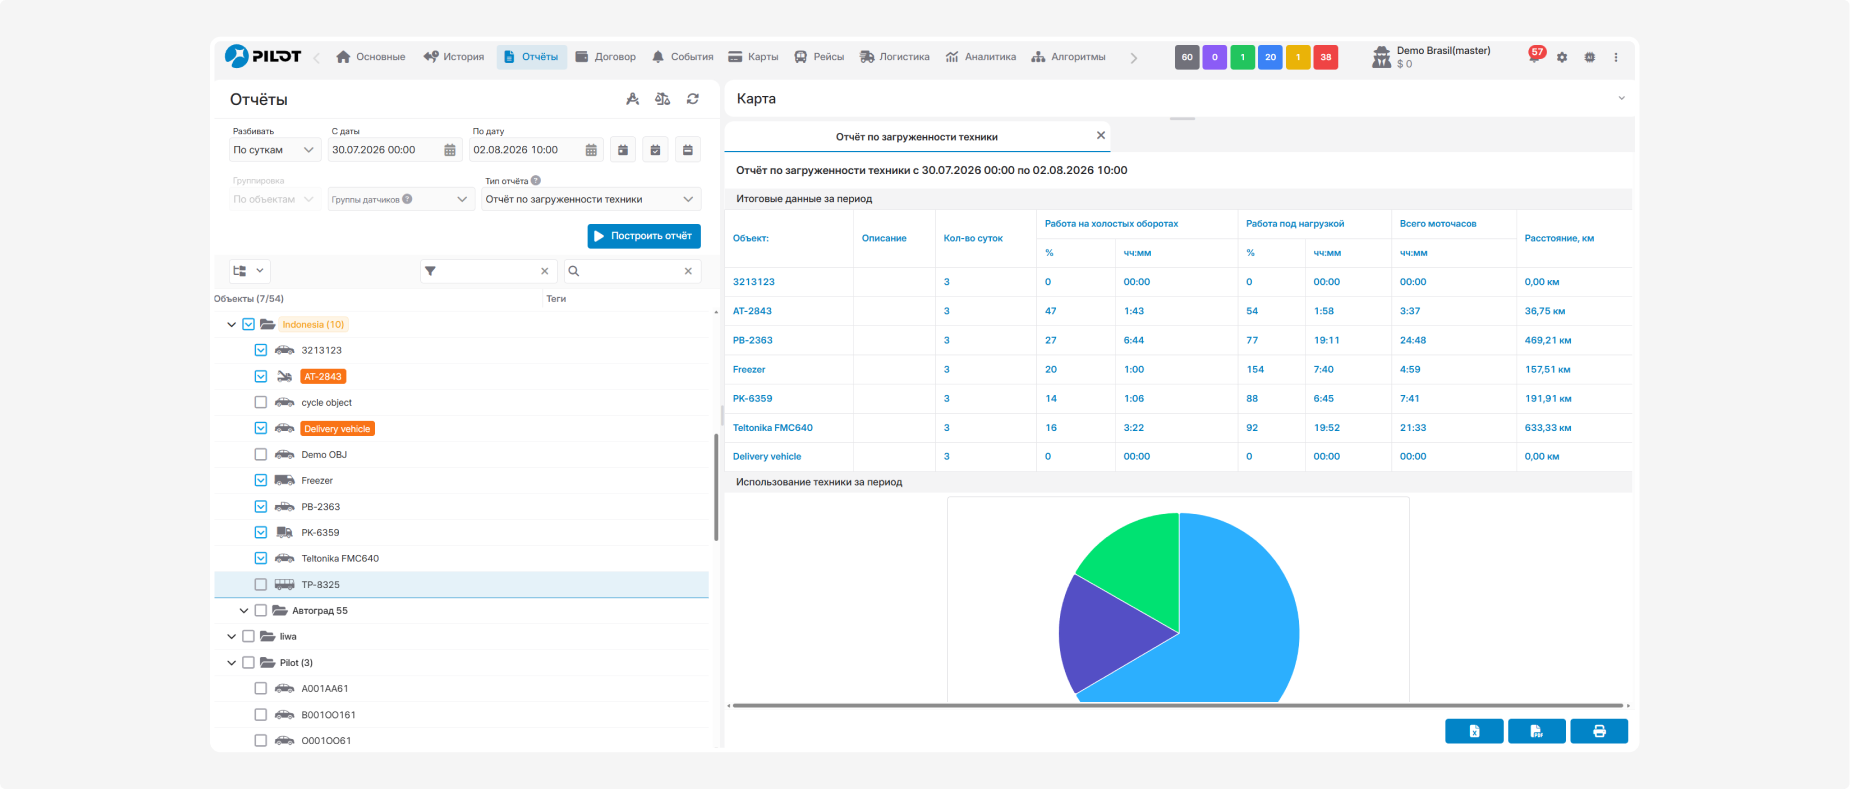Viewport: 1850px width, 789px height.
Task: Collapse the Indonesia (10) group
Action: [x=232, y=324]
